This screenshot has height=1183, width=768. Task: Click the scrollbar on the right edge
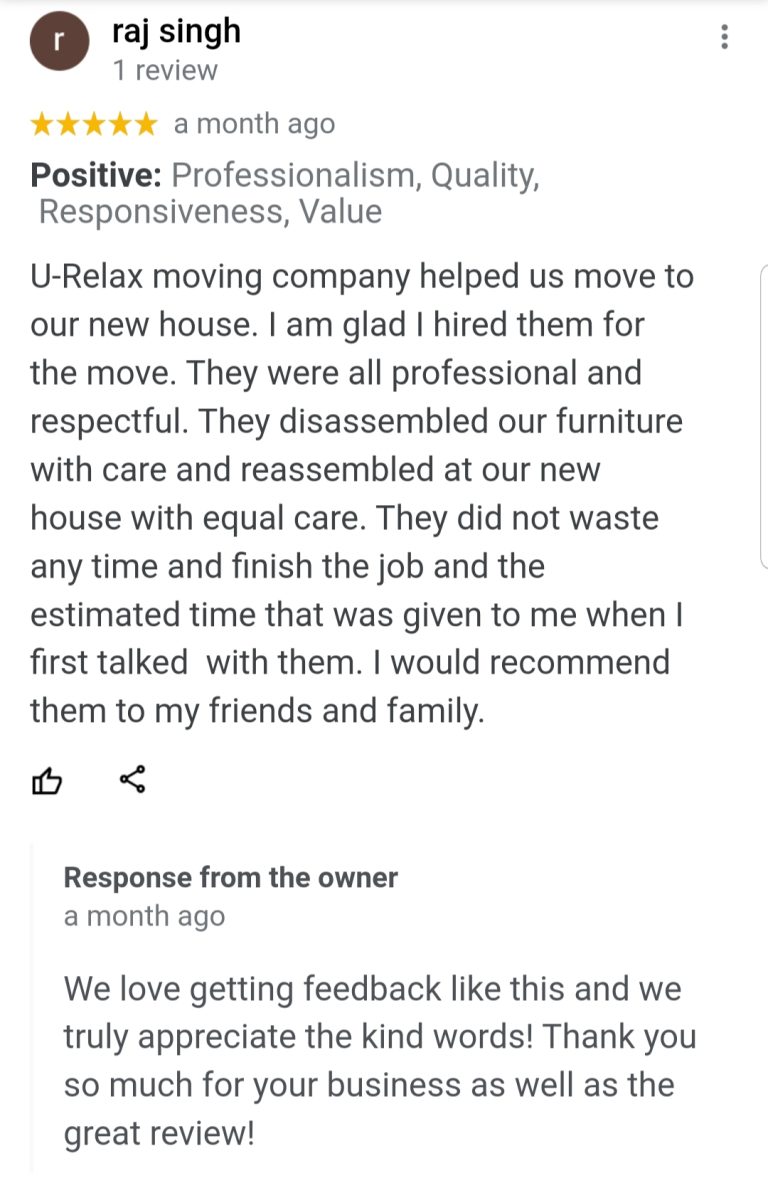(x=764, y=415)
